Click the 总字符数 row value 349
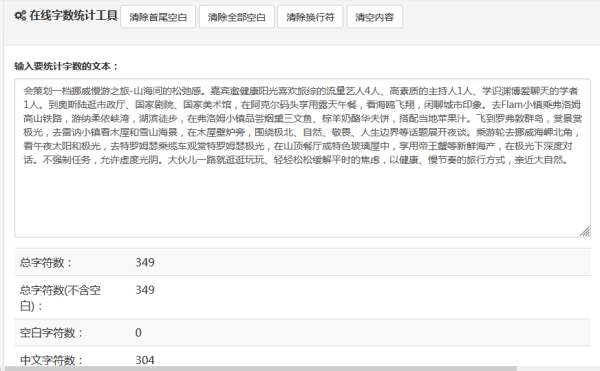 click(145, 262)
